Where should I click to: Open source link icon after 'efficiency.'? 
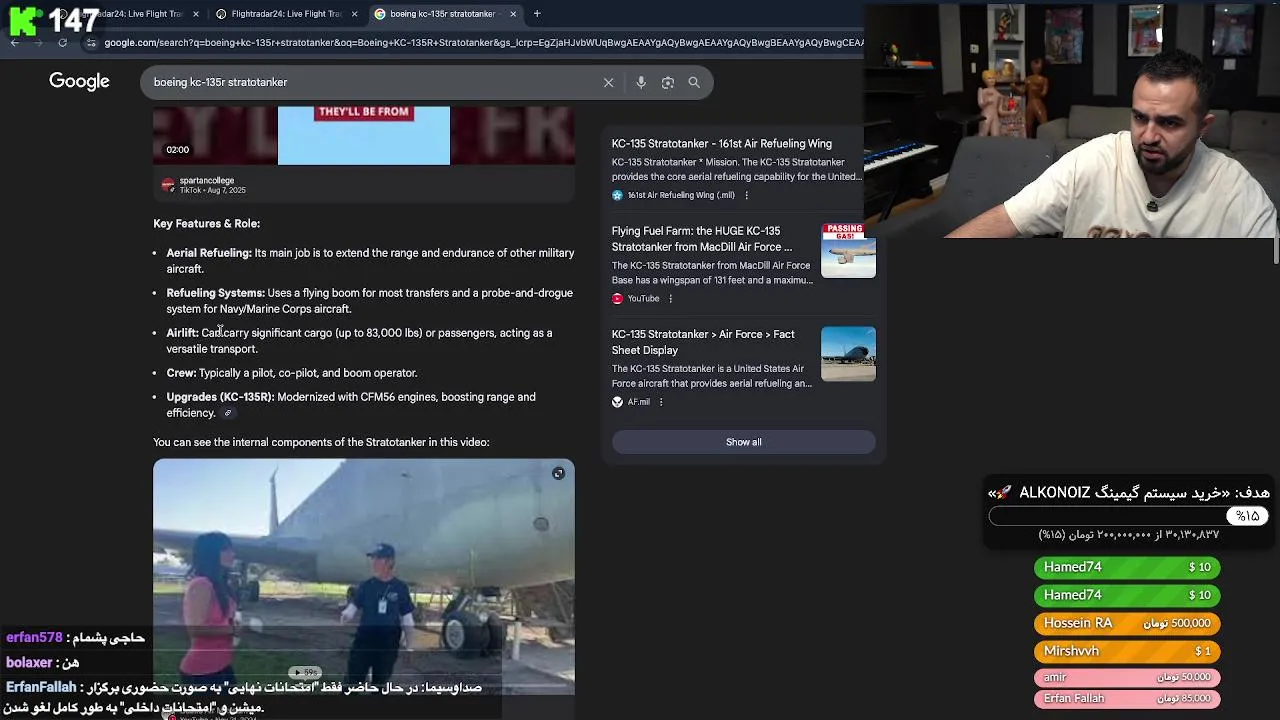point(228,413)
